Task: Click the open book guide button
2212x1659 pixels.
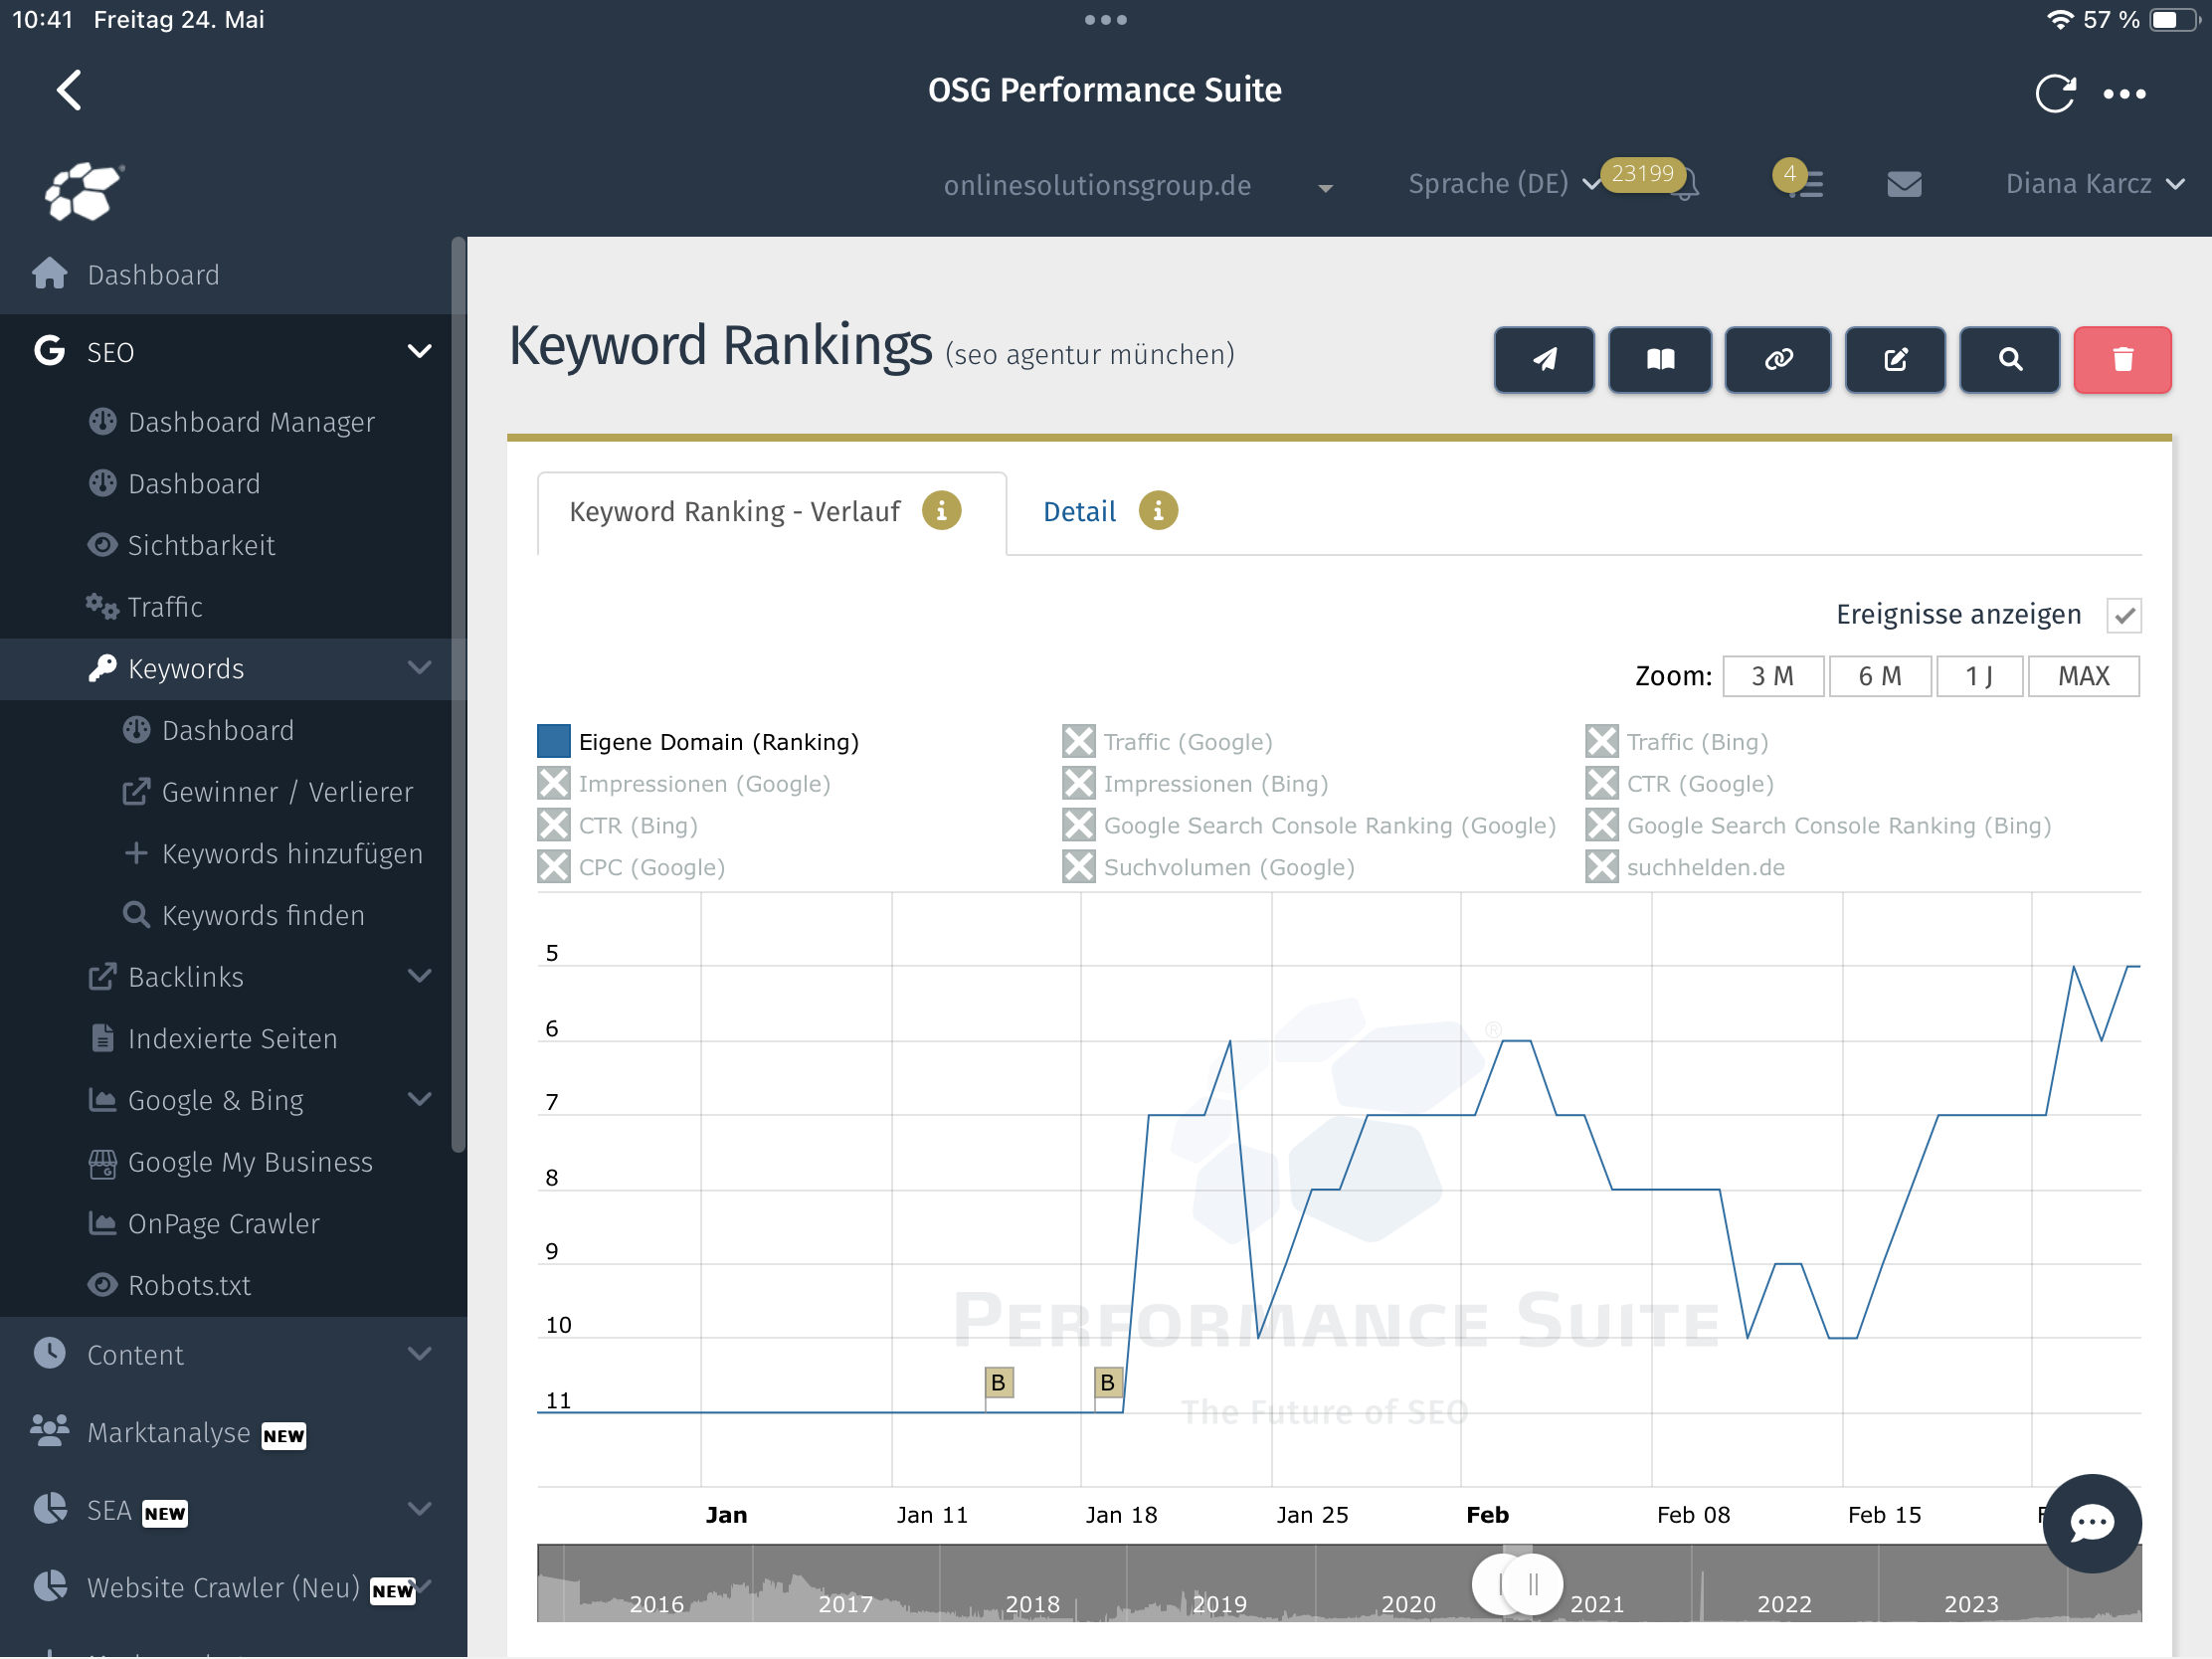Action: point(1660,359)
